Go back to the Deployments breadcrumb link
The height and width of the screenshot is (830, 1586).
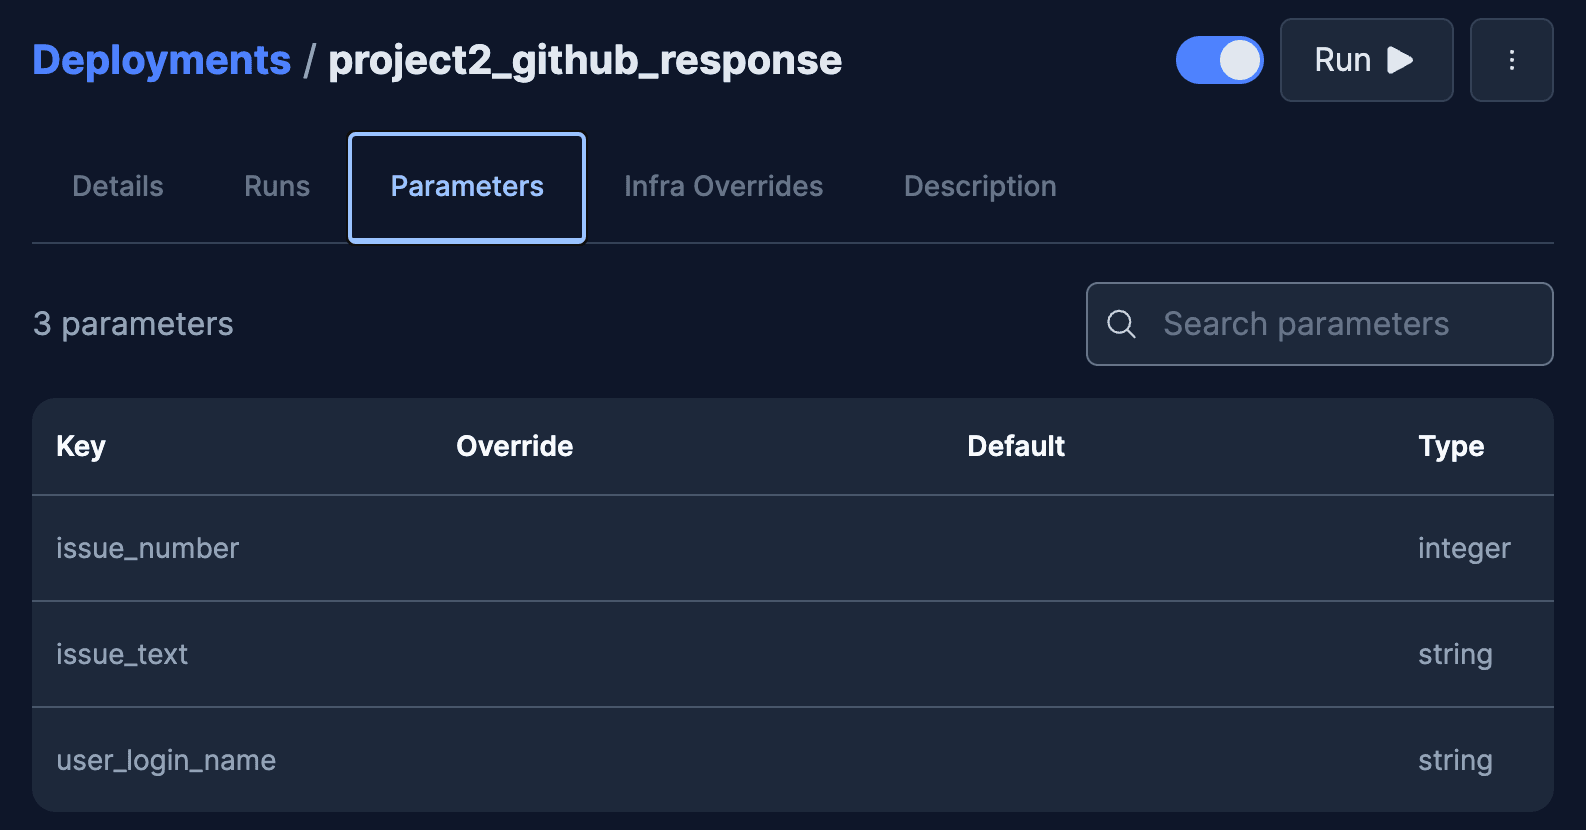(x=161, y=60)
